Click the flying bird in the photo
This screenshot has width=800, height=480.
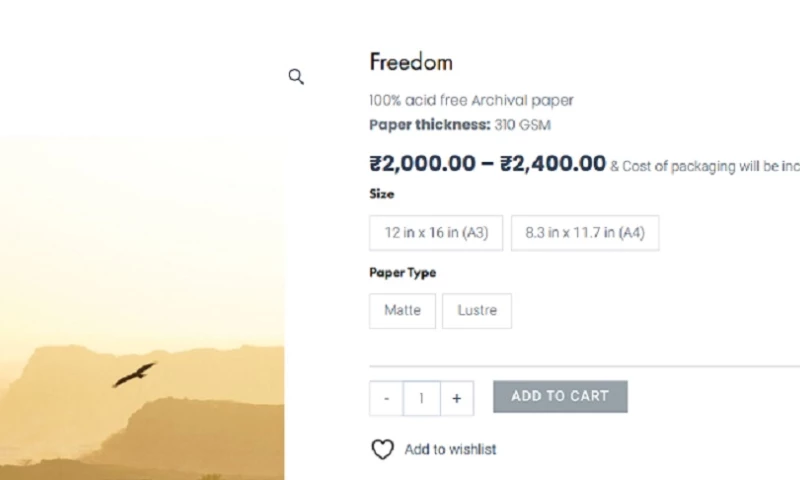135,374
